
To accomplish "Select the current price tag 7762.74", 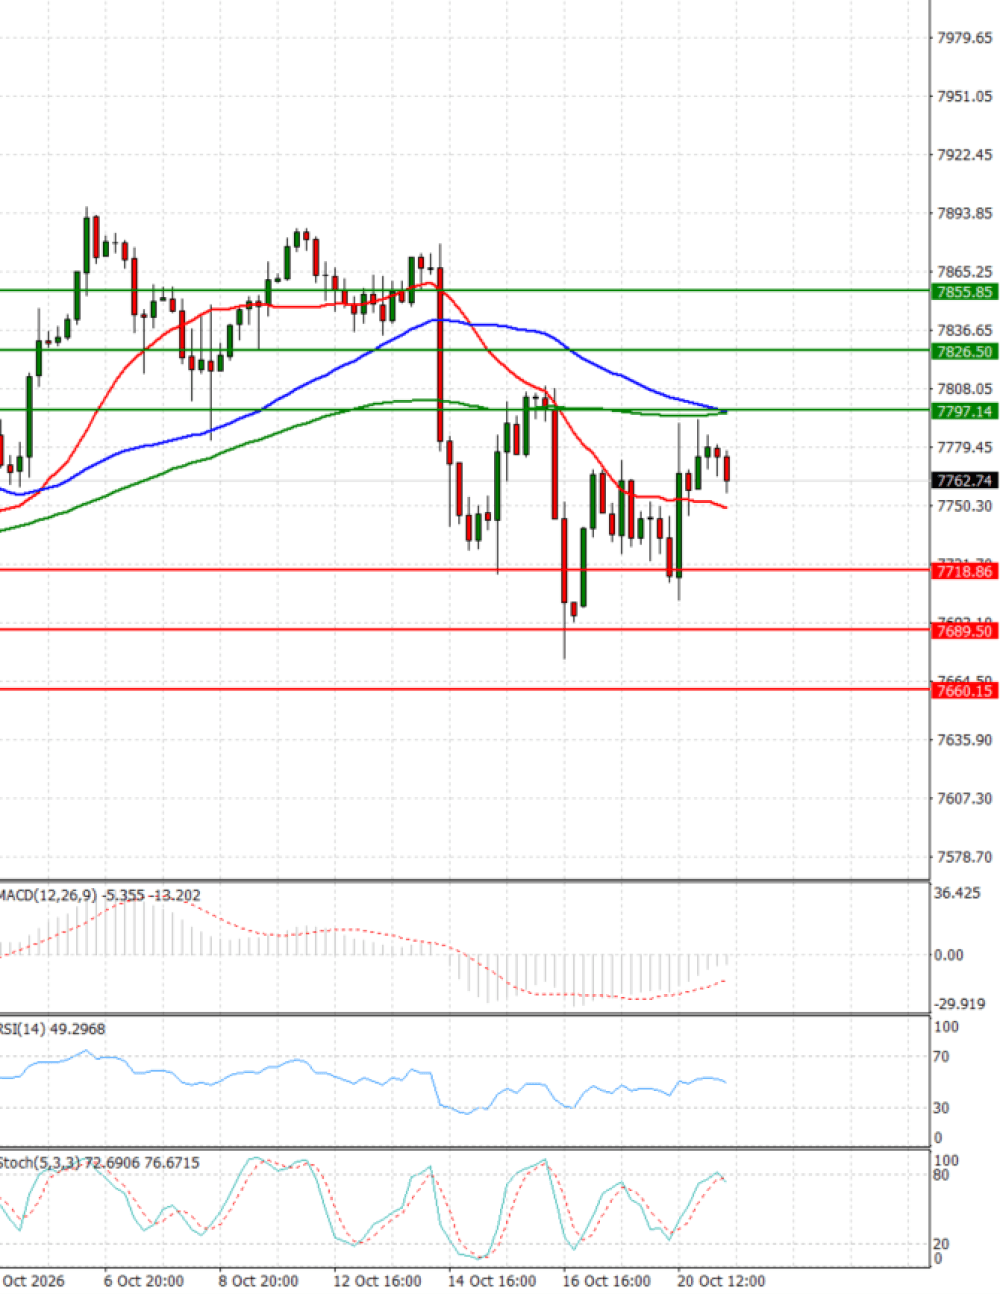I will click(x=964, y=481).
